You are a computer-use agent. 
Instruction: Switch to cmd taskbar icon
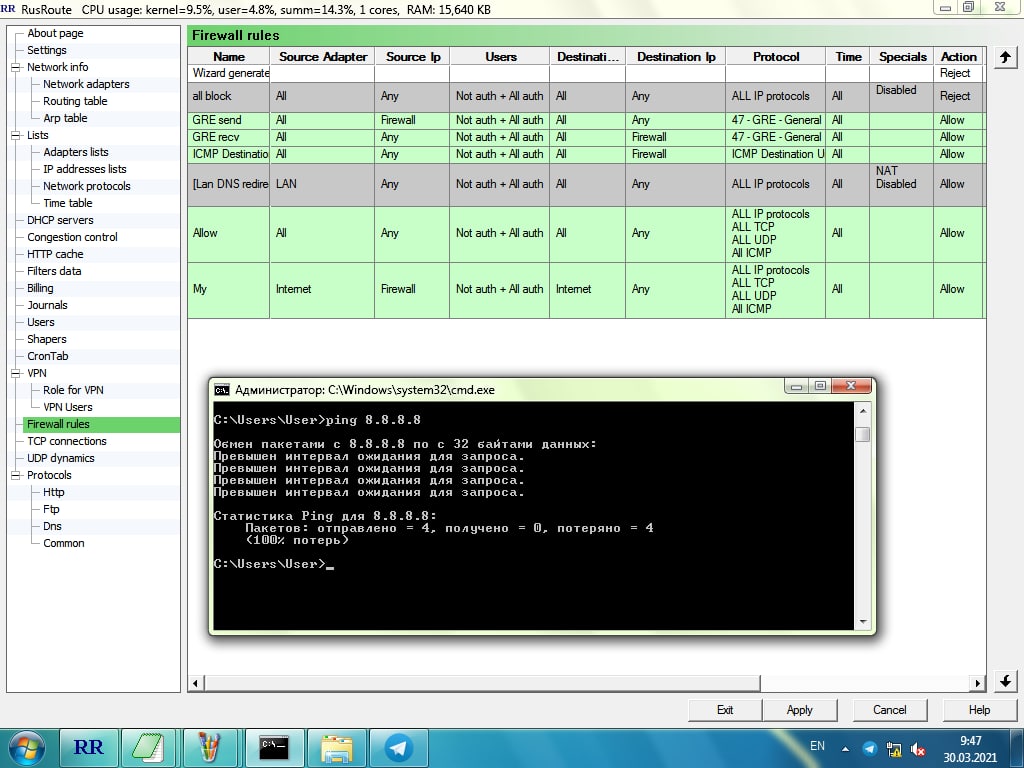(x=273, y=747)
